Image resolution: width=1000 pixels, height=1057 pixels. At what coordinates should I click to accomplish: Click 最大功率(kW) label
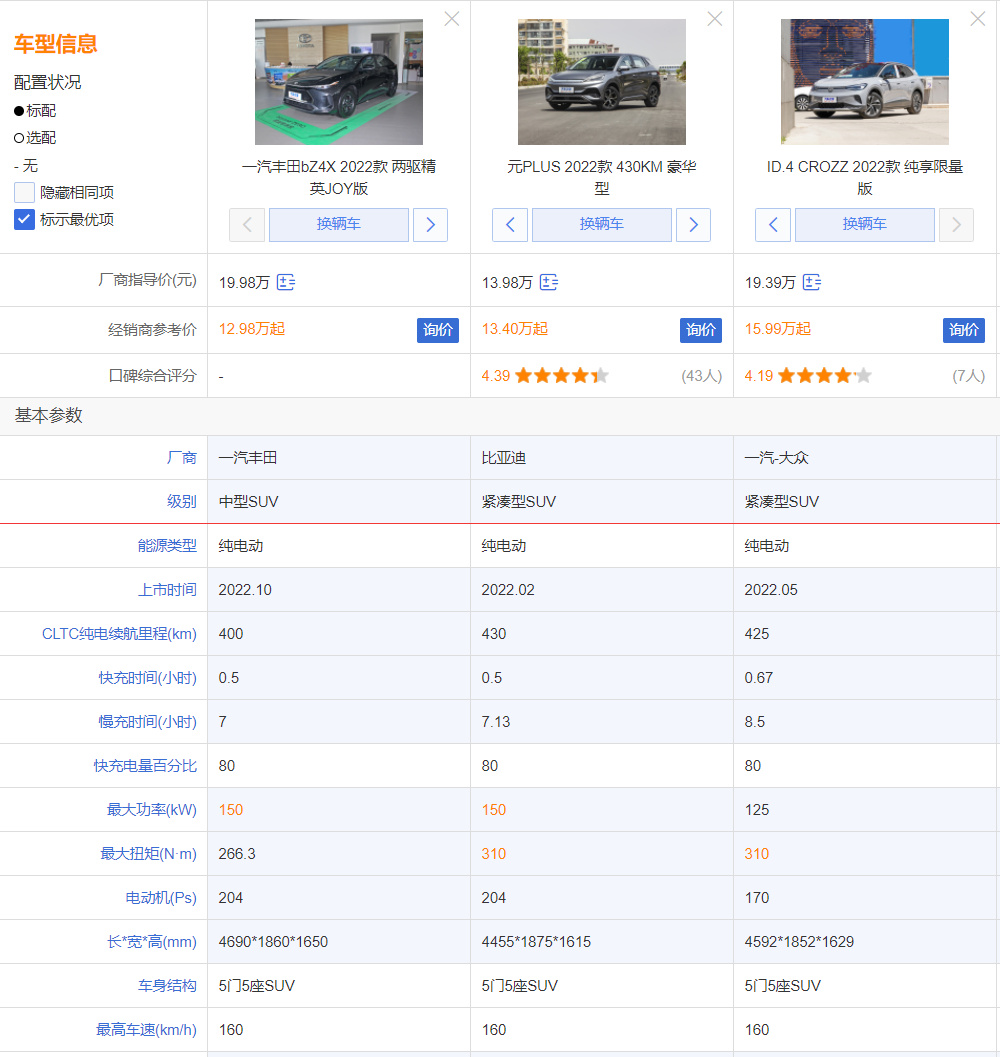tap(152, 810)
